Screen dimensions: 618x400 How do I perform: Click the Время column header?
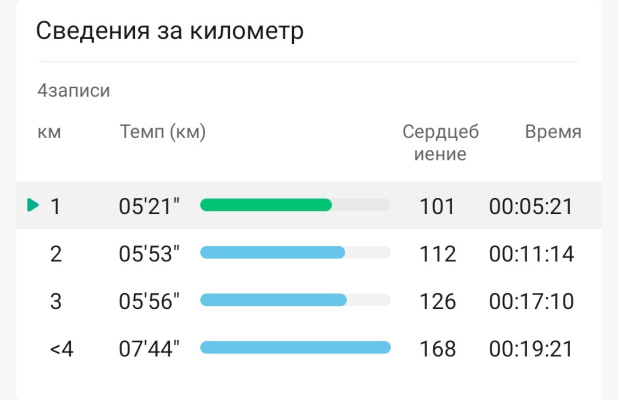[x=553, y=132]
